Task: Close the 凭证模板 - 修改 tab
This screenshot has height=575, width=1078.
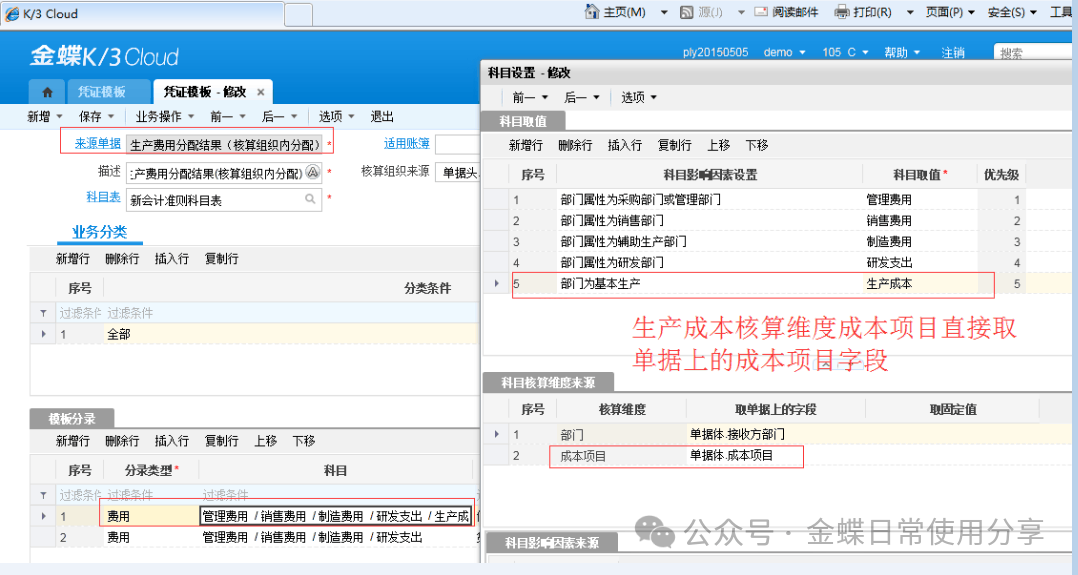Action: coord(260,92)
